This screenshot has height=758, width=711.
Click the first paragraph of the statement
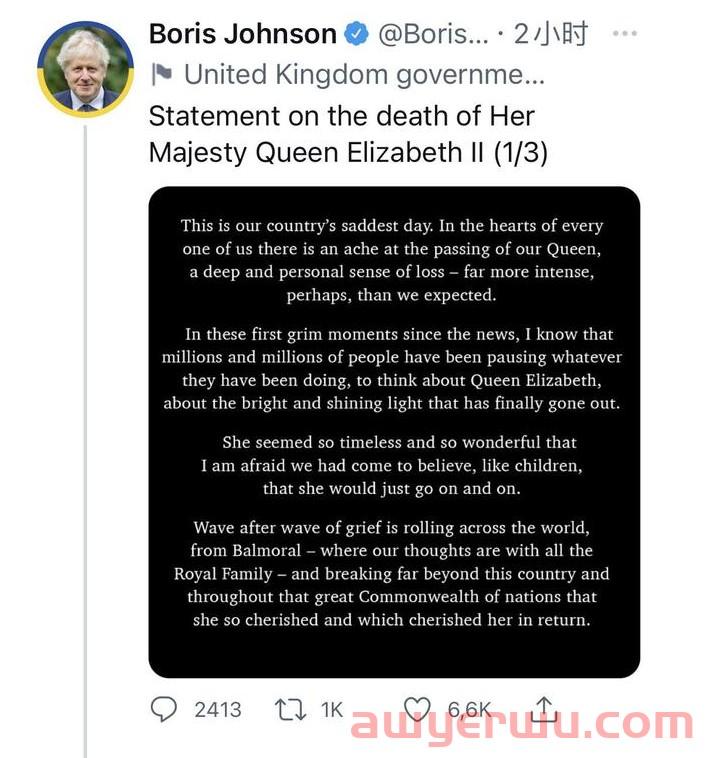(392, 260)
